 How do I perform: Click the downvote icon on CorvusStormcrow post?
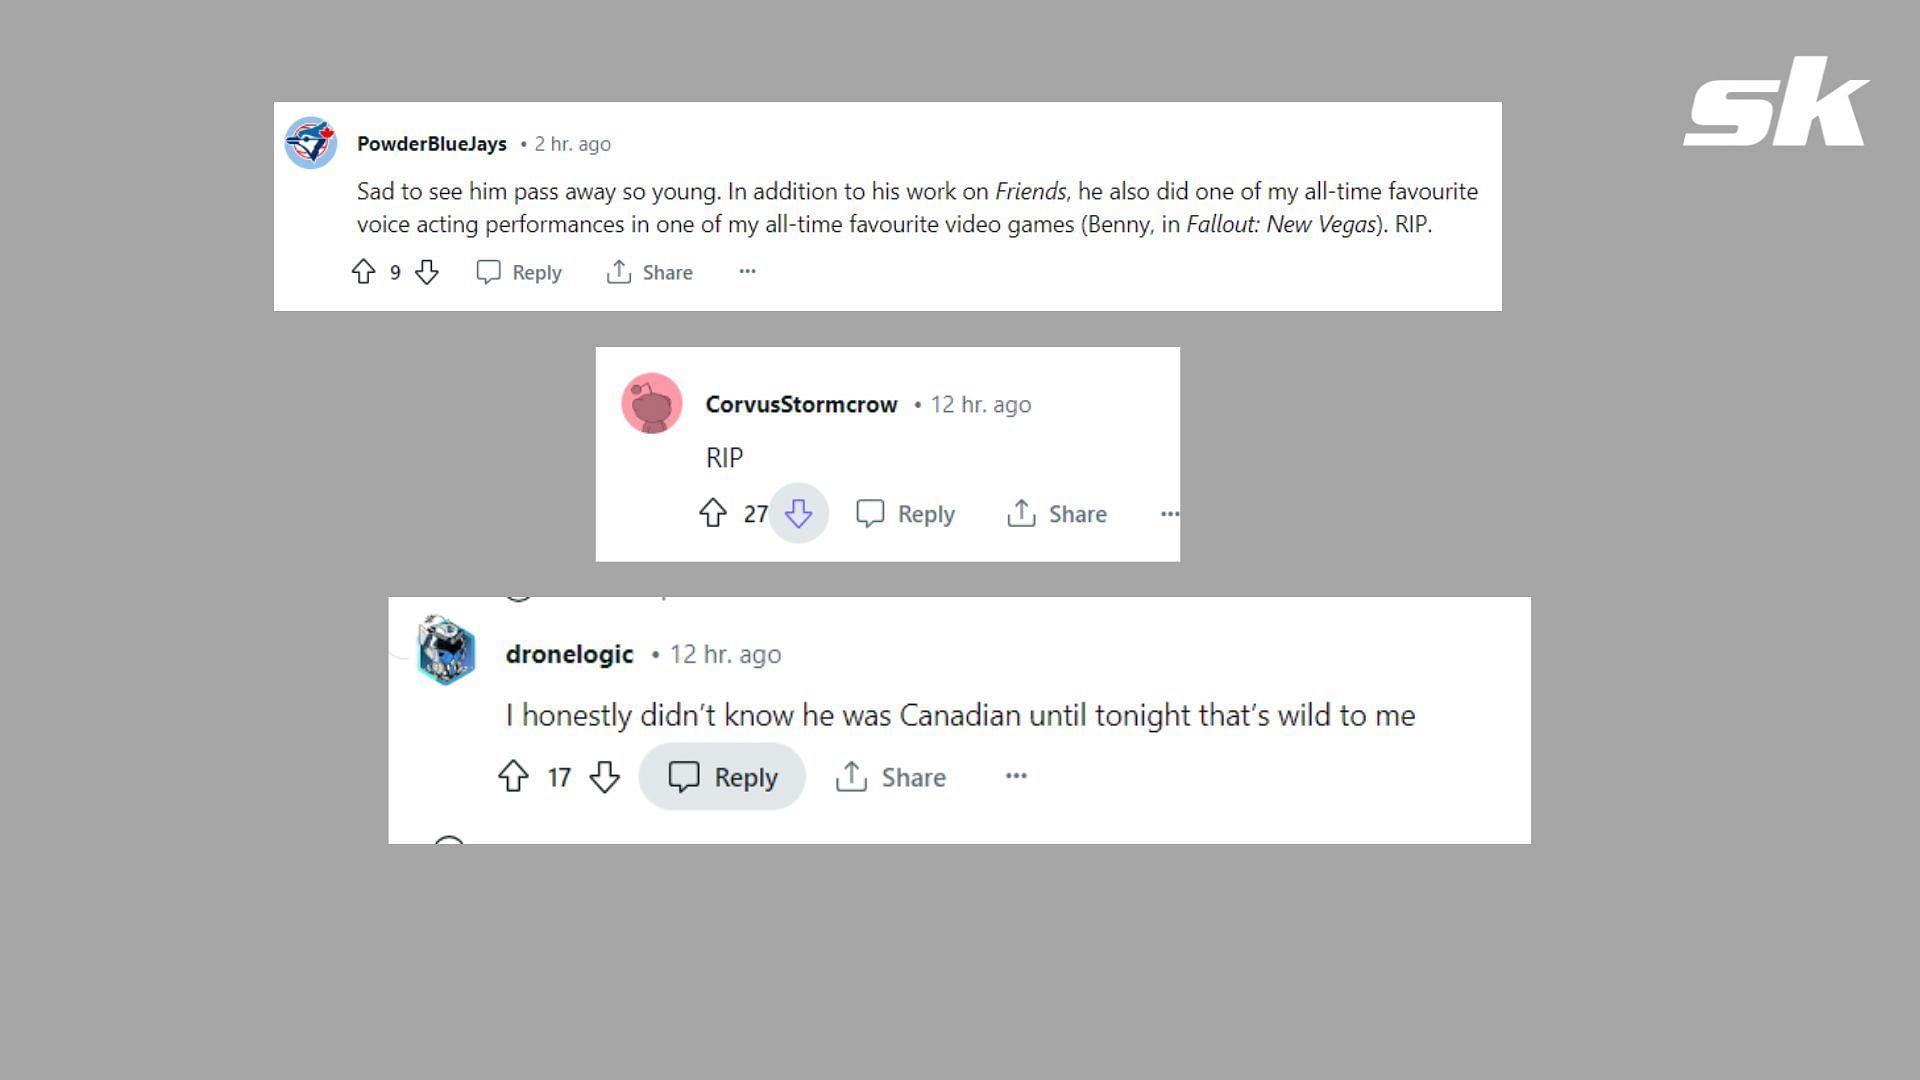pos(799,513)
